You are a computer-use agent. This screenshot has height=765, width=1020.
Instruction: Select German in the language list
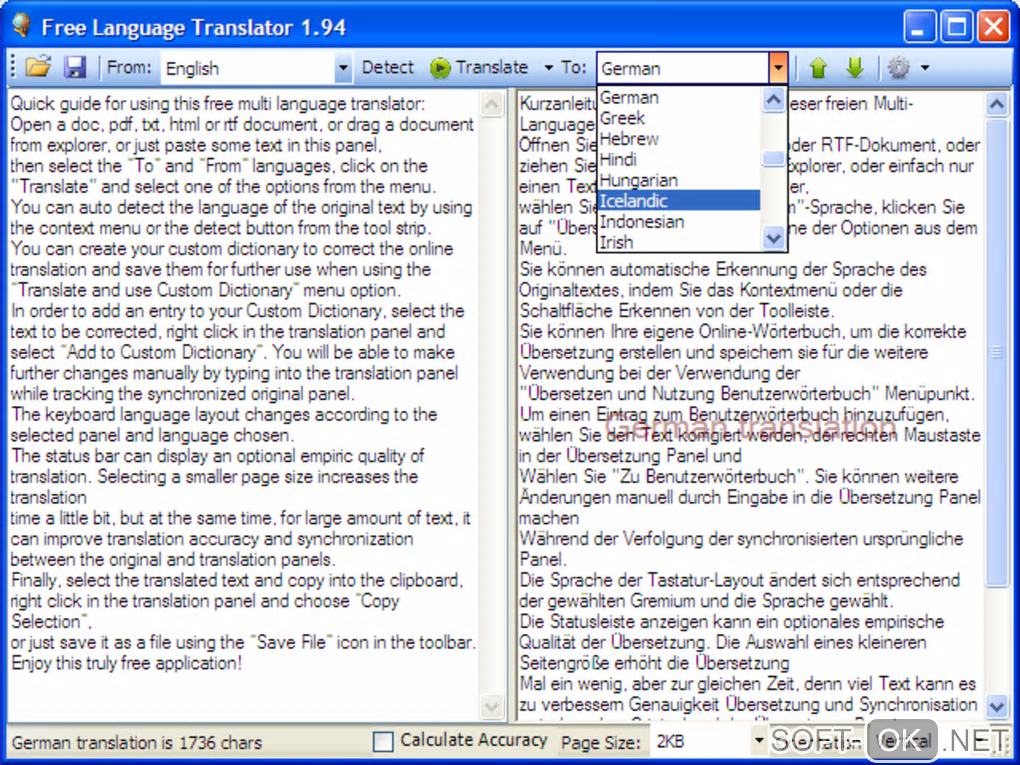click(679, 98)
